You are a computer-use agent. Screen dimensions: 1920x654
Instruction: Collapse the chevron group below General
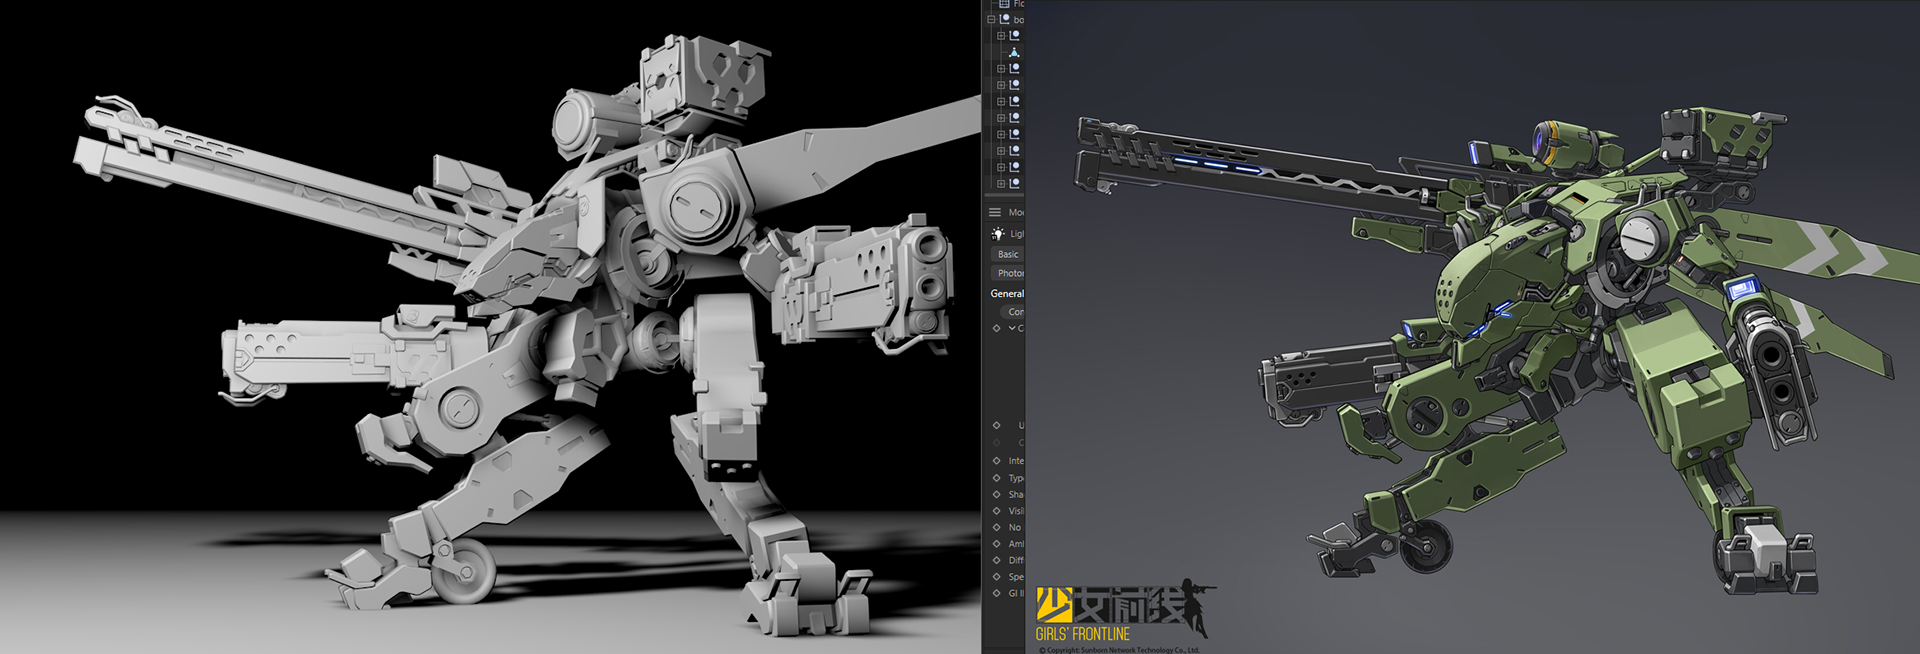click(1011, 328)
